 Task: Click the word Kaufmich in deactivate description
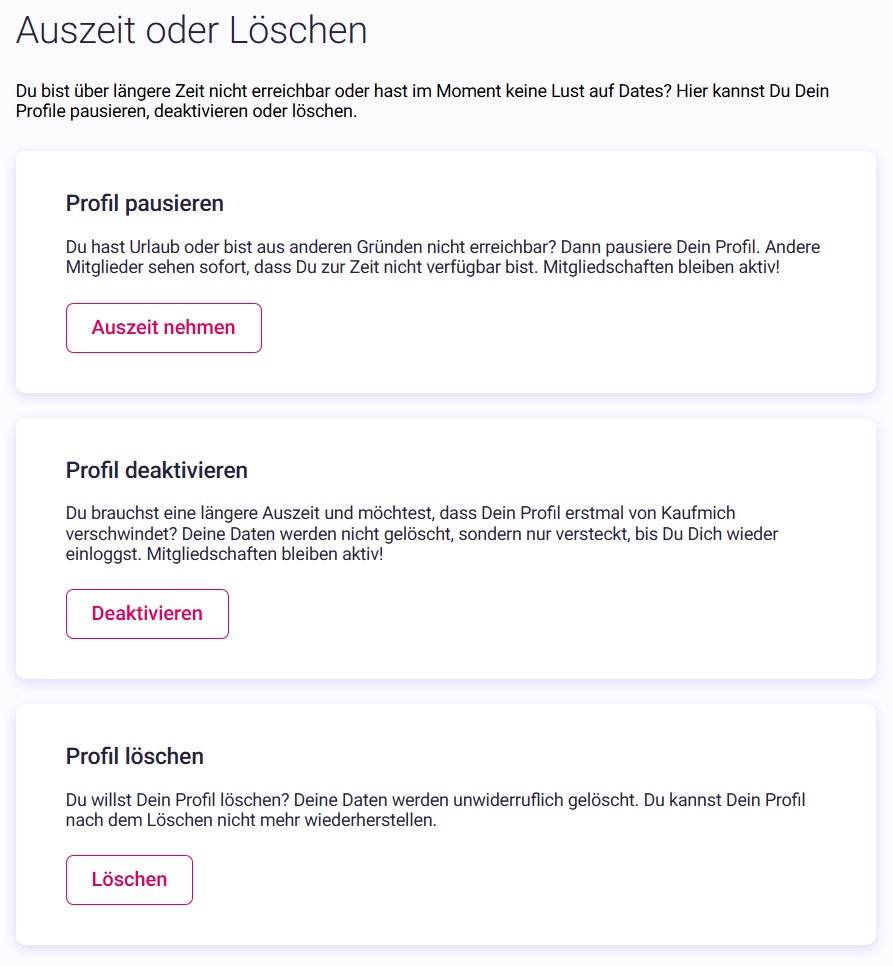point(698,513)
